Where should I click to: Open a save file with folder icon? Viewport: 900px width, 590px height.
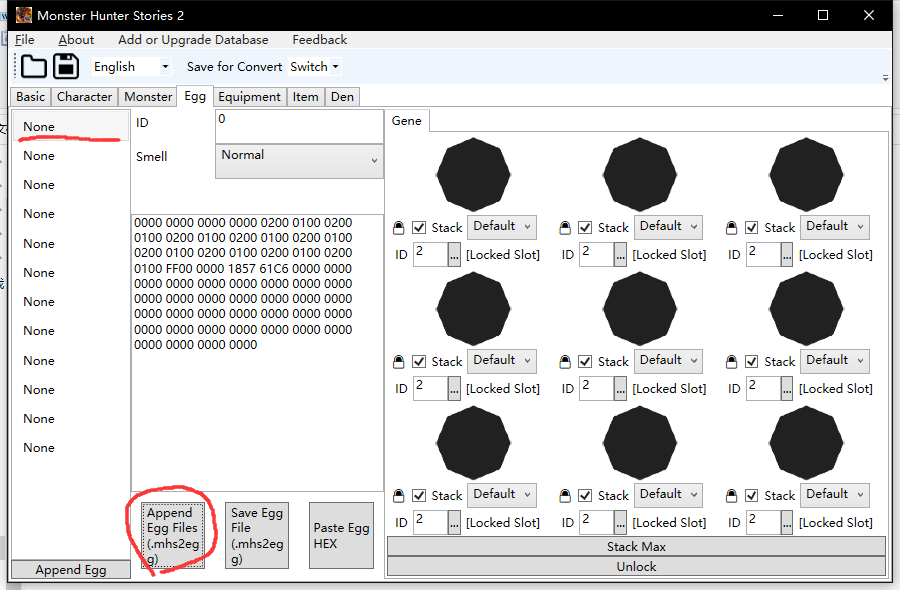point(33,67)
